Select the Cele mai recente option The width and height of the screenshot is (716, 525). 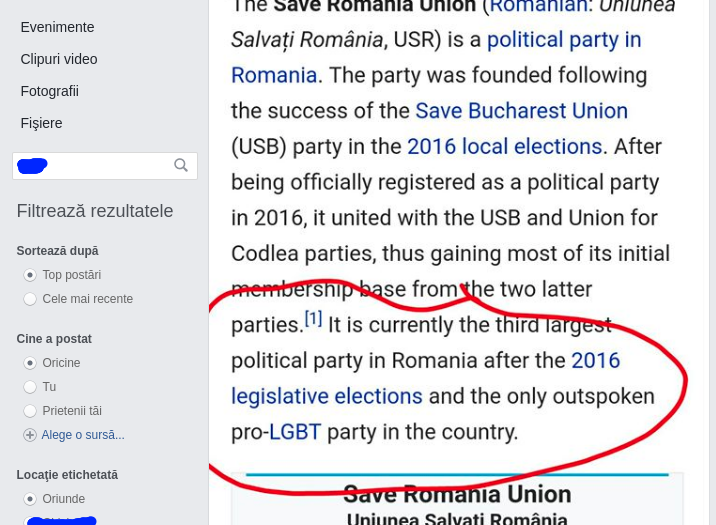[x=30, y=299]
